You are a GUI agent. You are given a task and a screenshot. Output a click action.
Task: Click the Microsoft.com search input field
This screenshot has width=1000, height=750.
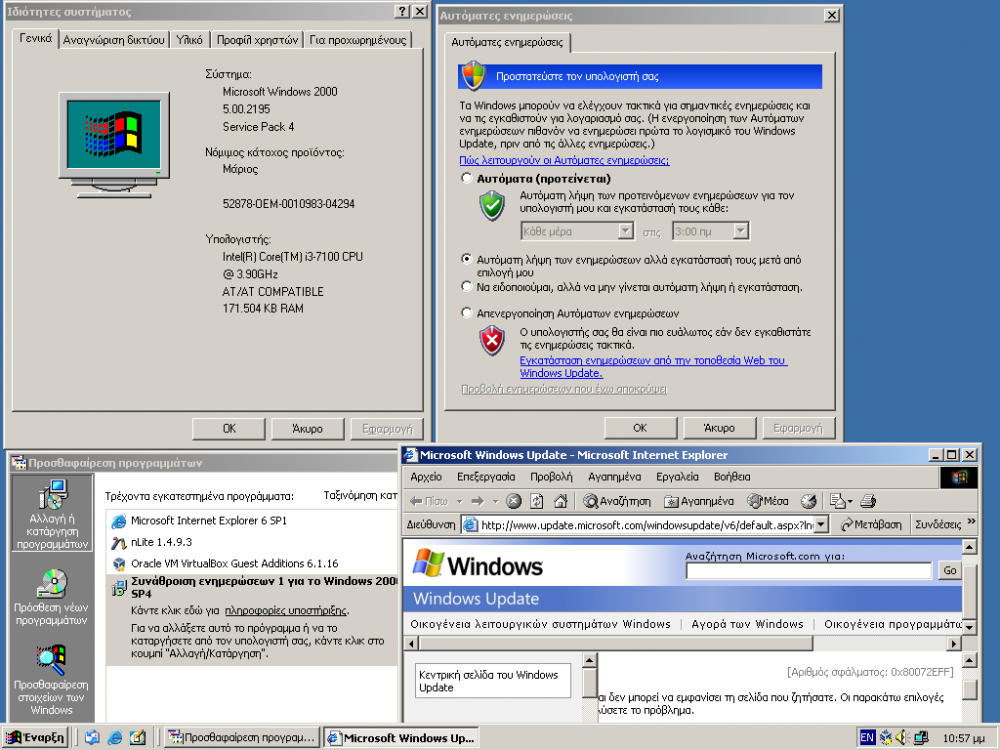(809, 570)
